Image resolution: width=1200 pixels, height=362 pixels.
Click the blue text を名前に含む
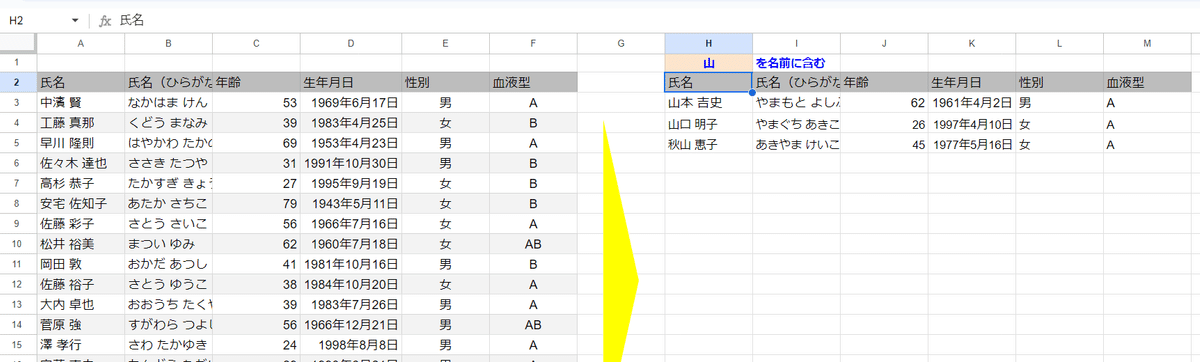tap(791, 62)
